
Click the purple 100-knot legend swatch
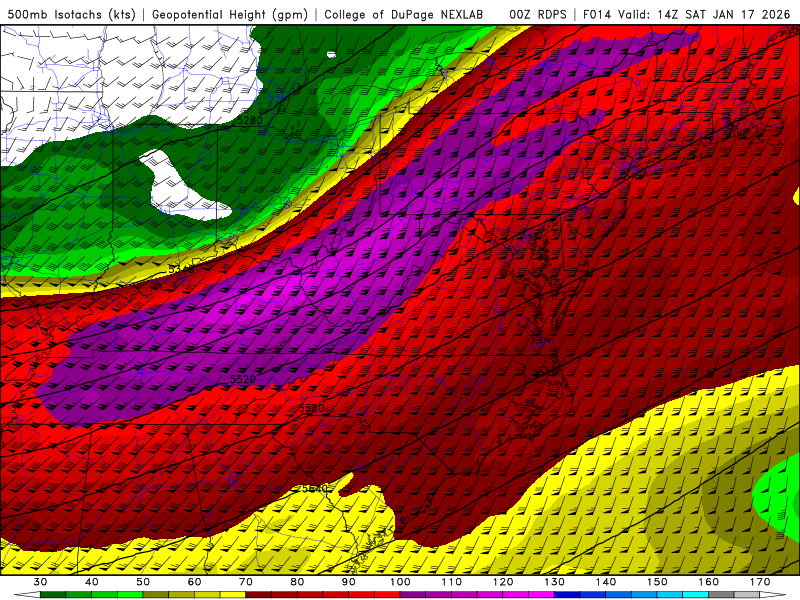413,595
